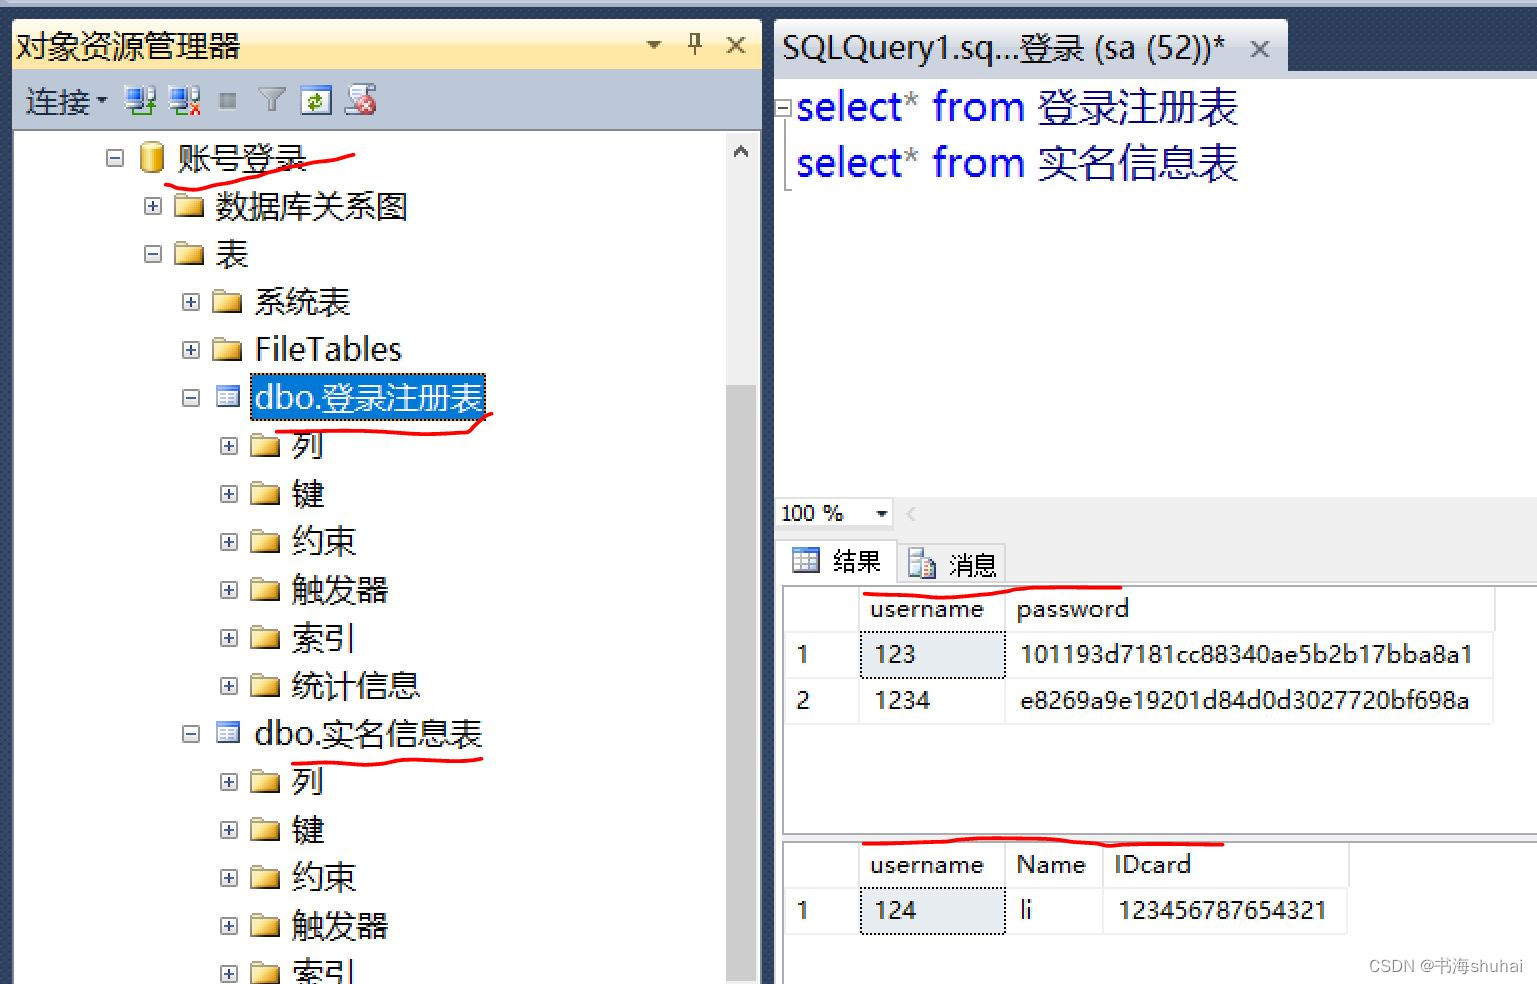Image resolution: width=1537 pixels, height=984 pixels.
Task: Select 约束 under dbo.实名信息表
Action: click(x=324, y=877)
